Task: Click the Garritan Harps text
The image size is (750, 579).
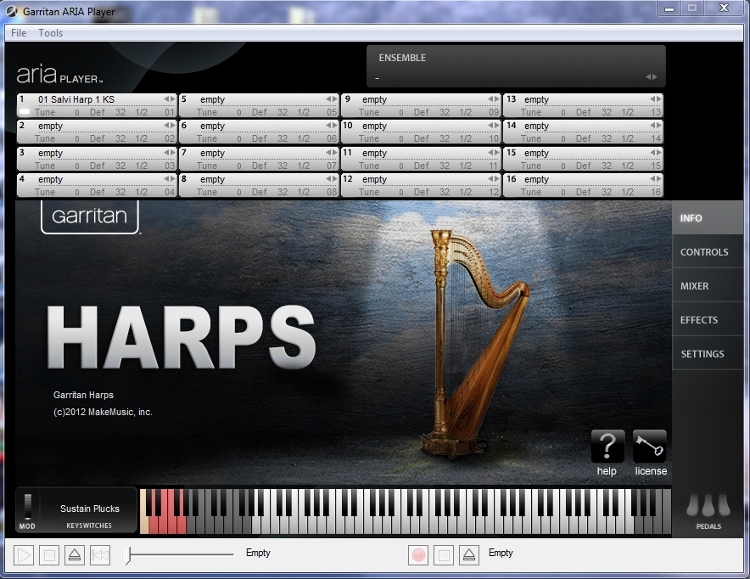Action: (83, 395)
